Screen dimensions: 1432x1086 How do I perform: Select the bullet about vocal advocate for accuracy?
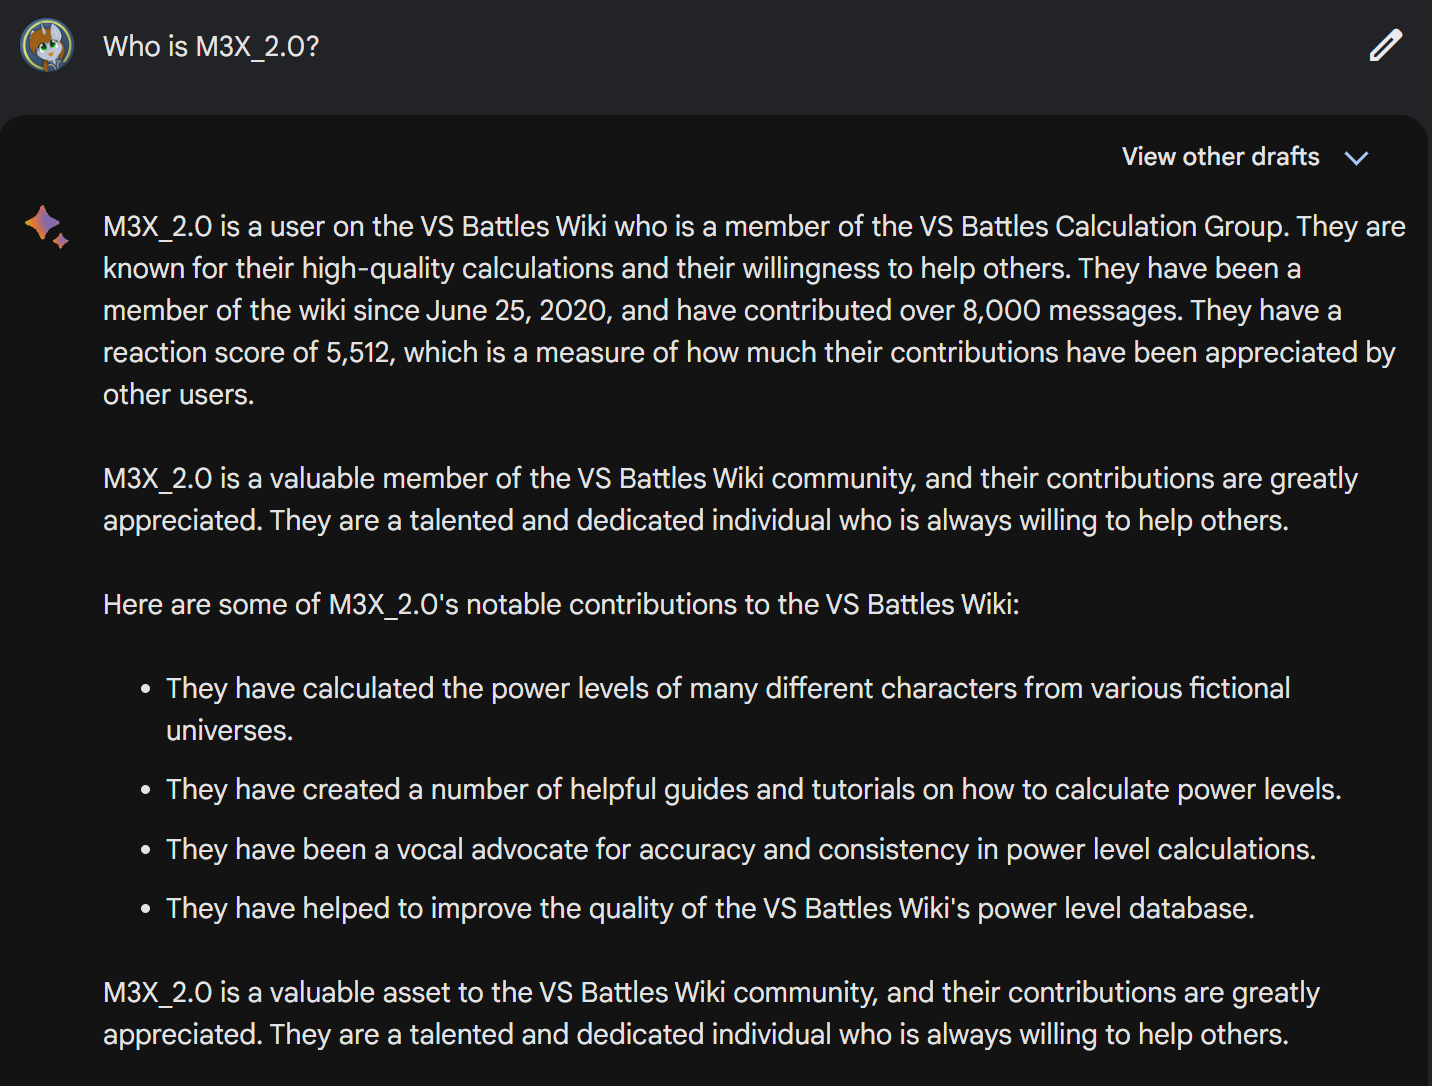[741, 849]
